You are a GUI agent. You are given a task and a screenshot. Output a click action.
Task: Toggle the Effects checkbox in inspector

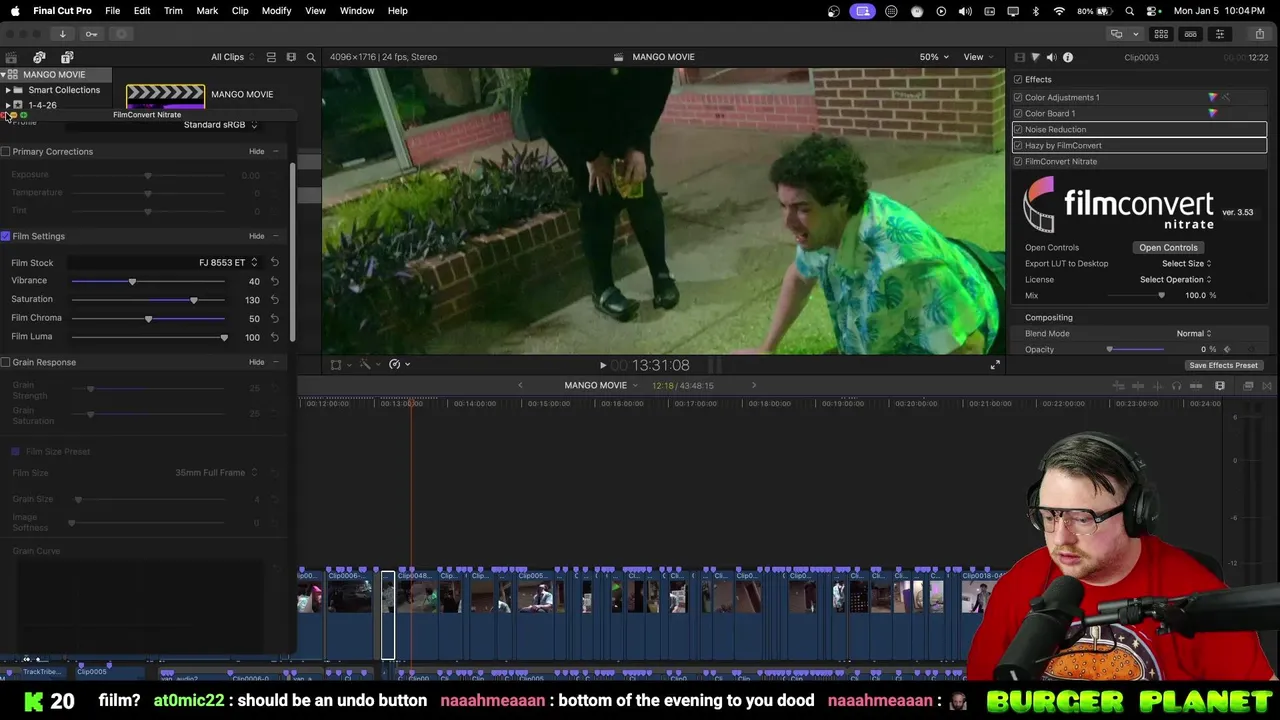click(x=1018, y=79)
